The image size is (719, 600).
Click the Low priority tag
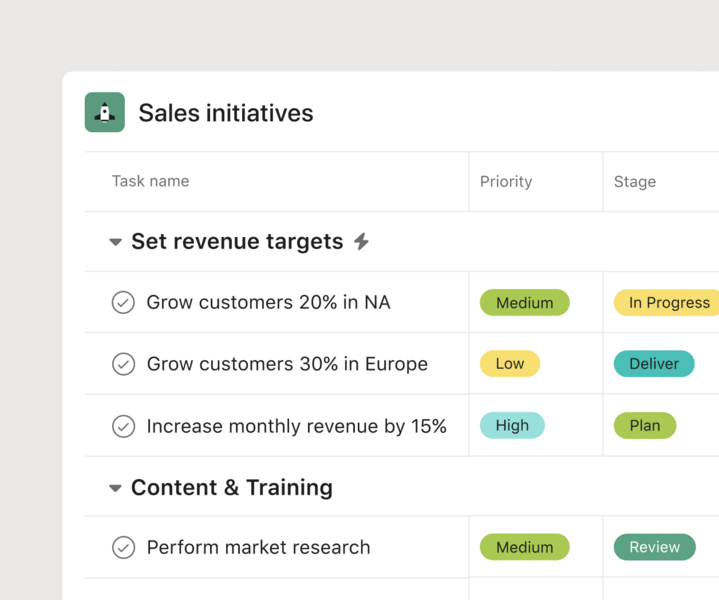click(509, 364)
